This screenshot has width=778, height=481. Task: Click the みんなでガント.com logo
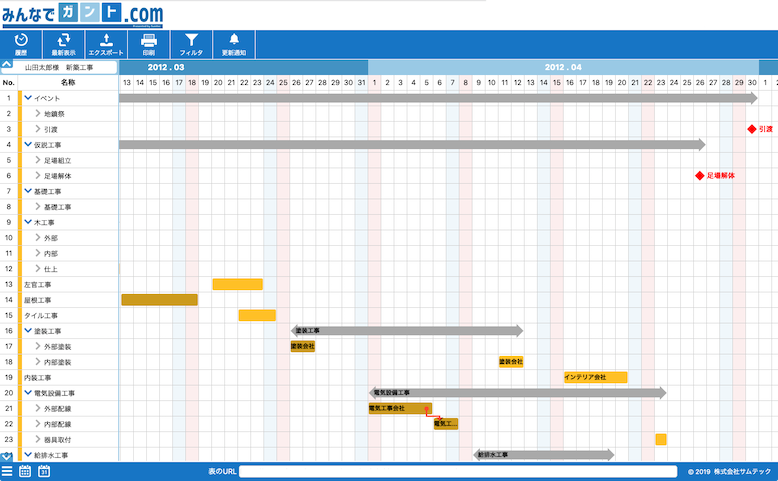click(x=82, y=15)
